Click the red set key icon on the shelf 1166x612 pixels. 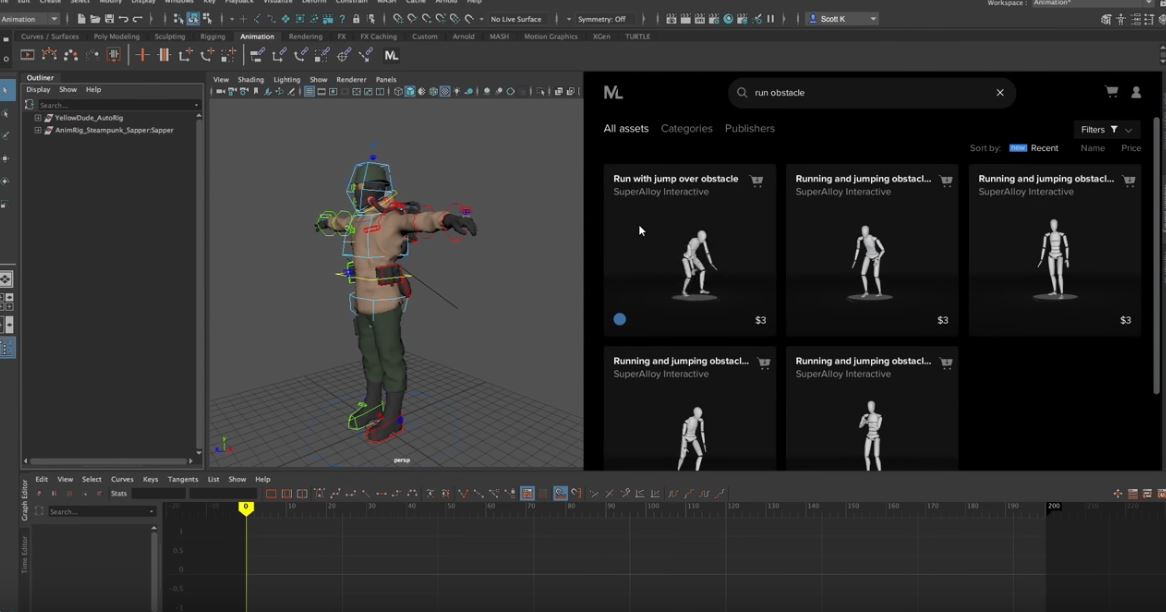[142, 55]
